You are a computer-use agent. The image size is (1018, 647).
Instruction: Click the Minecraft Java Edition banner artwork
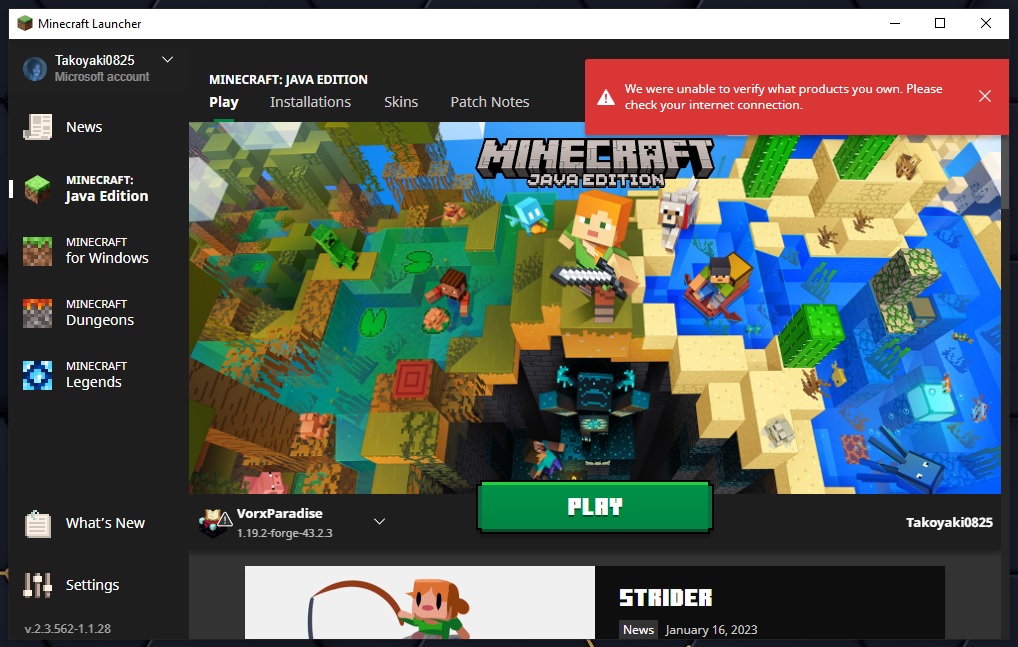pyautogui.click(x=595, y=308)
